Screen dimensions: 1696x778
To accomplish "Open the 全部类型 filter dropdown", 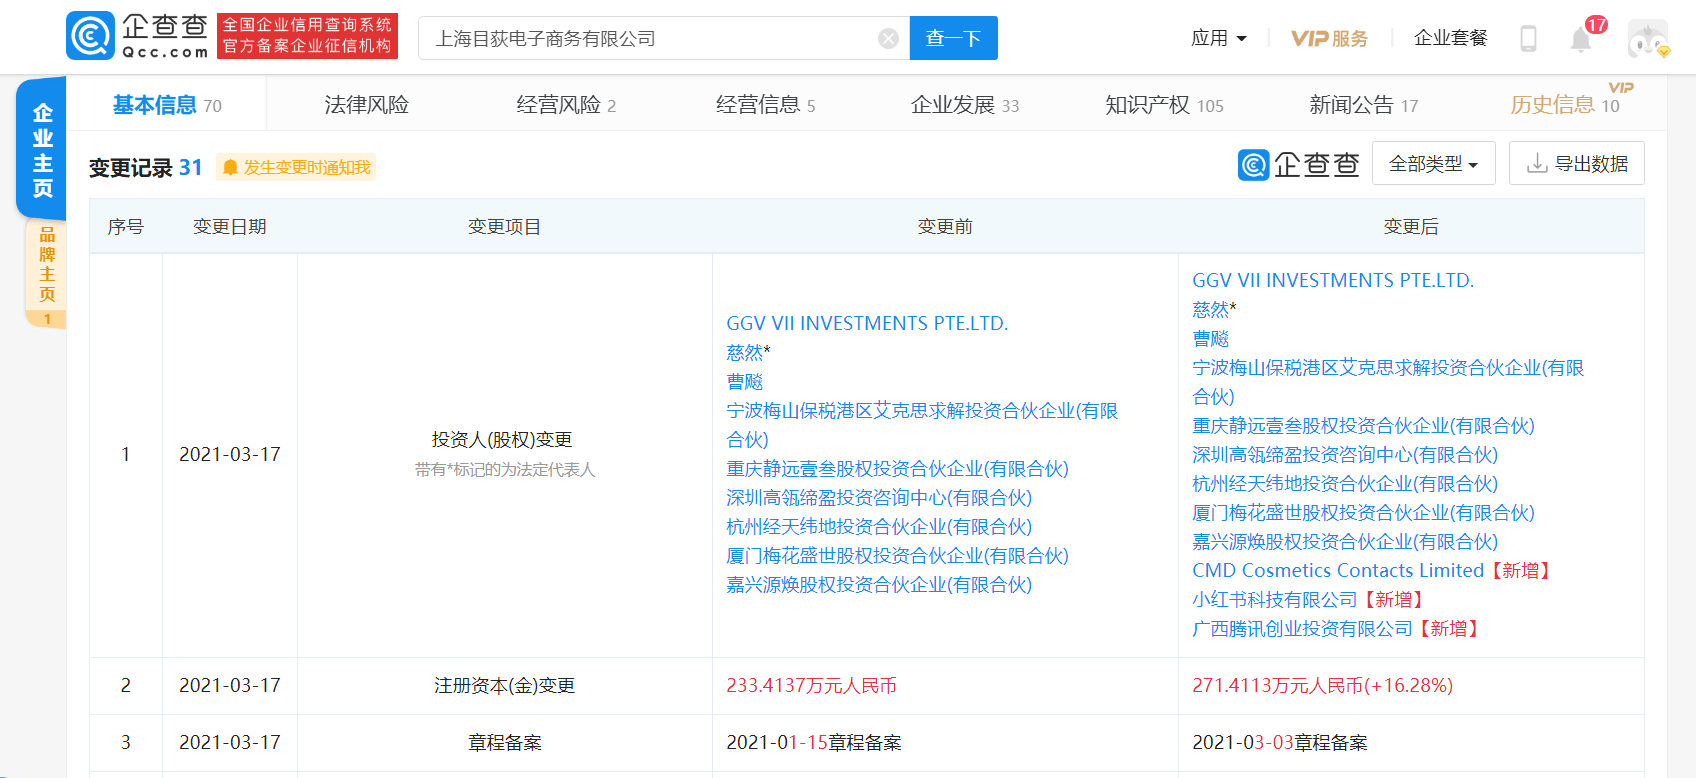I will [1434, 163].
